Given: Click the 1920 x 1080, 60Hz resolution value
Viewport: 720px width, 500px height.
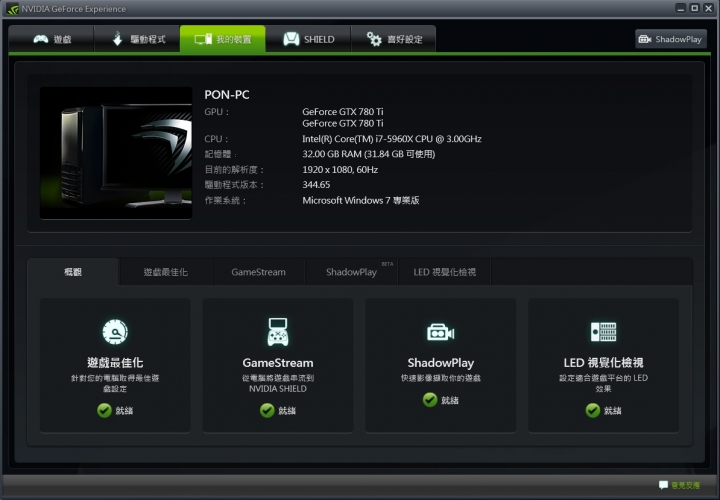Looking at the screenshot, I should tap(340, 169).
